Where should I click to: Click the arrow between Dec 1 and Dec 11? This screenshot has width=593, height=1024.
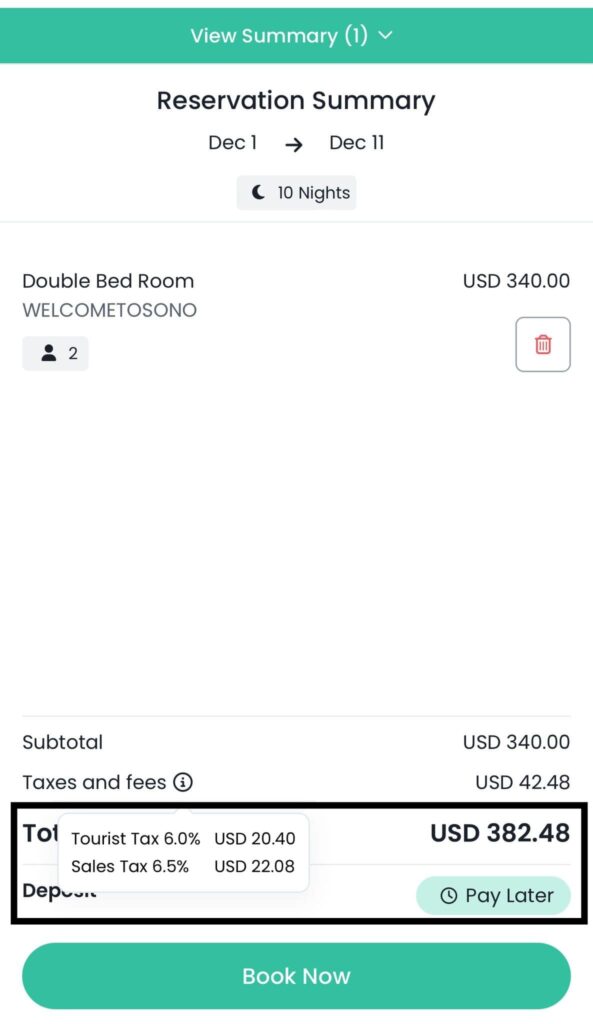293,143
